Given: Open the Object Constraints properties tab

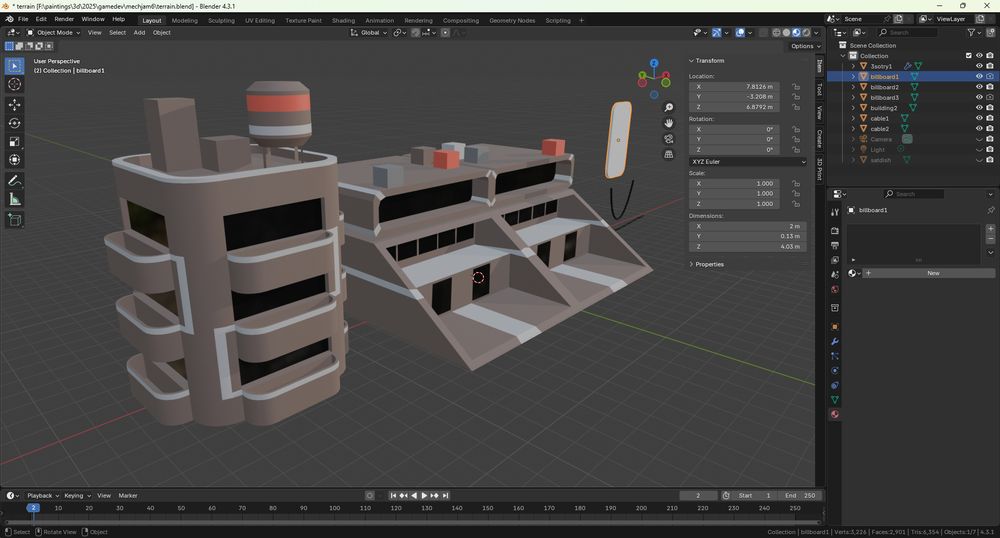Looking at the screenshot, I should pos(835,386).
